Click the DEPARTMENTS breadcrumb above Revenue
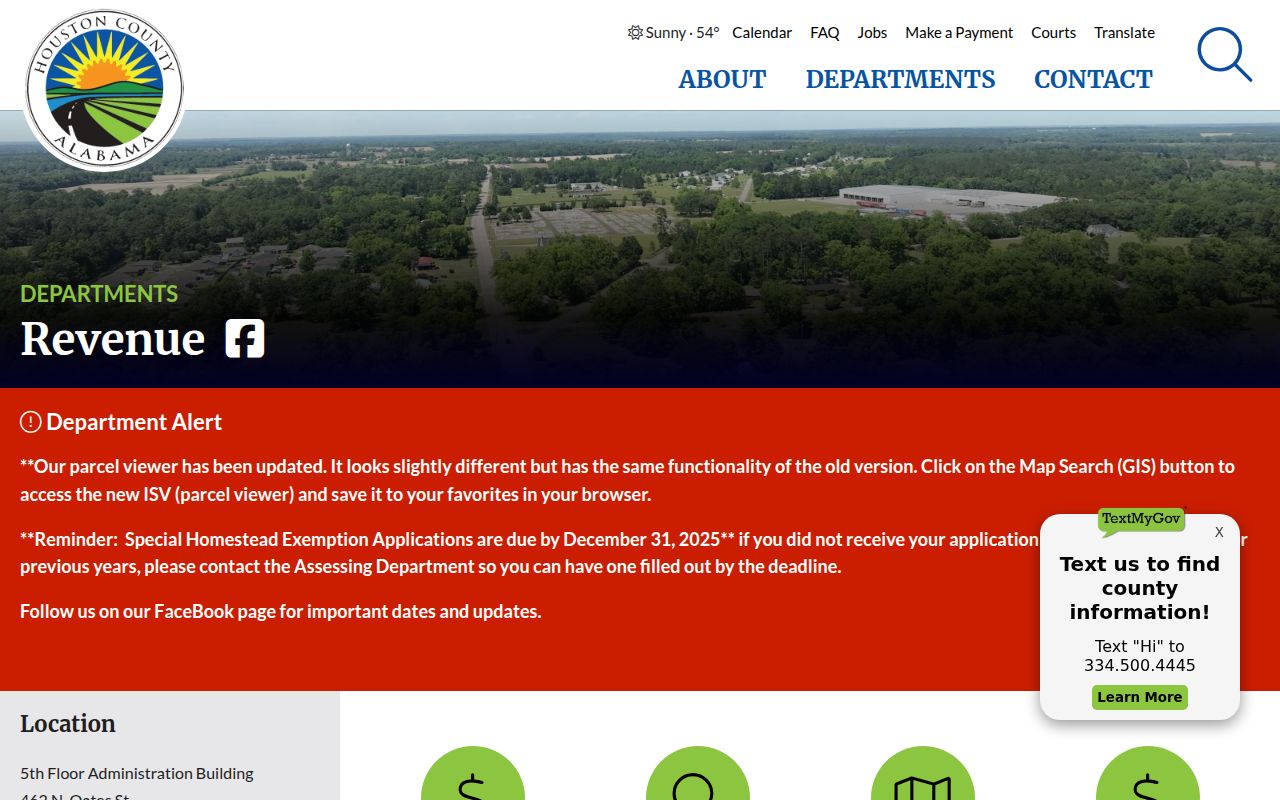 99,293
